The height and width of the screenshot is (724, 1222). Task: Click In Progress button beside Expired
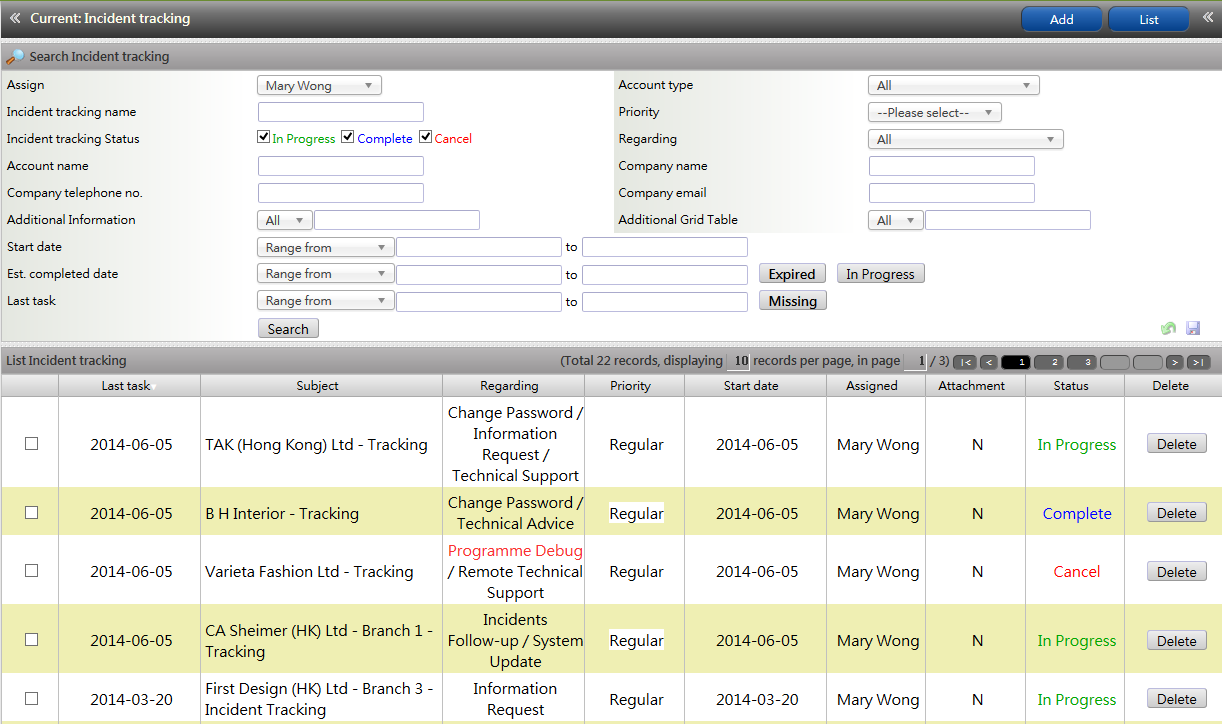click(x=881, y=274)
